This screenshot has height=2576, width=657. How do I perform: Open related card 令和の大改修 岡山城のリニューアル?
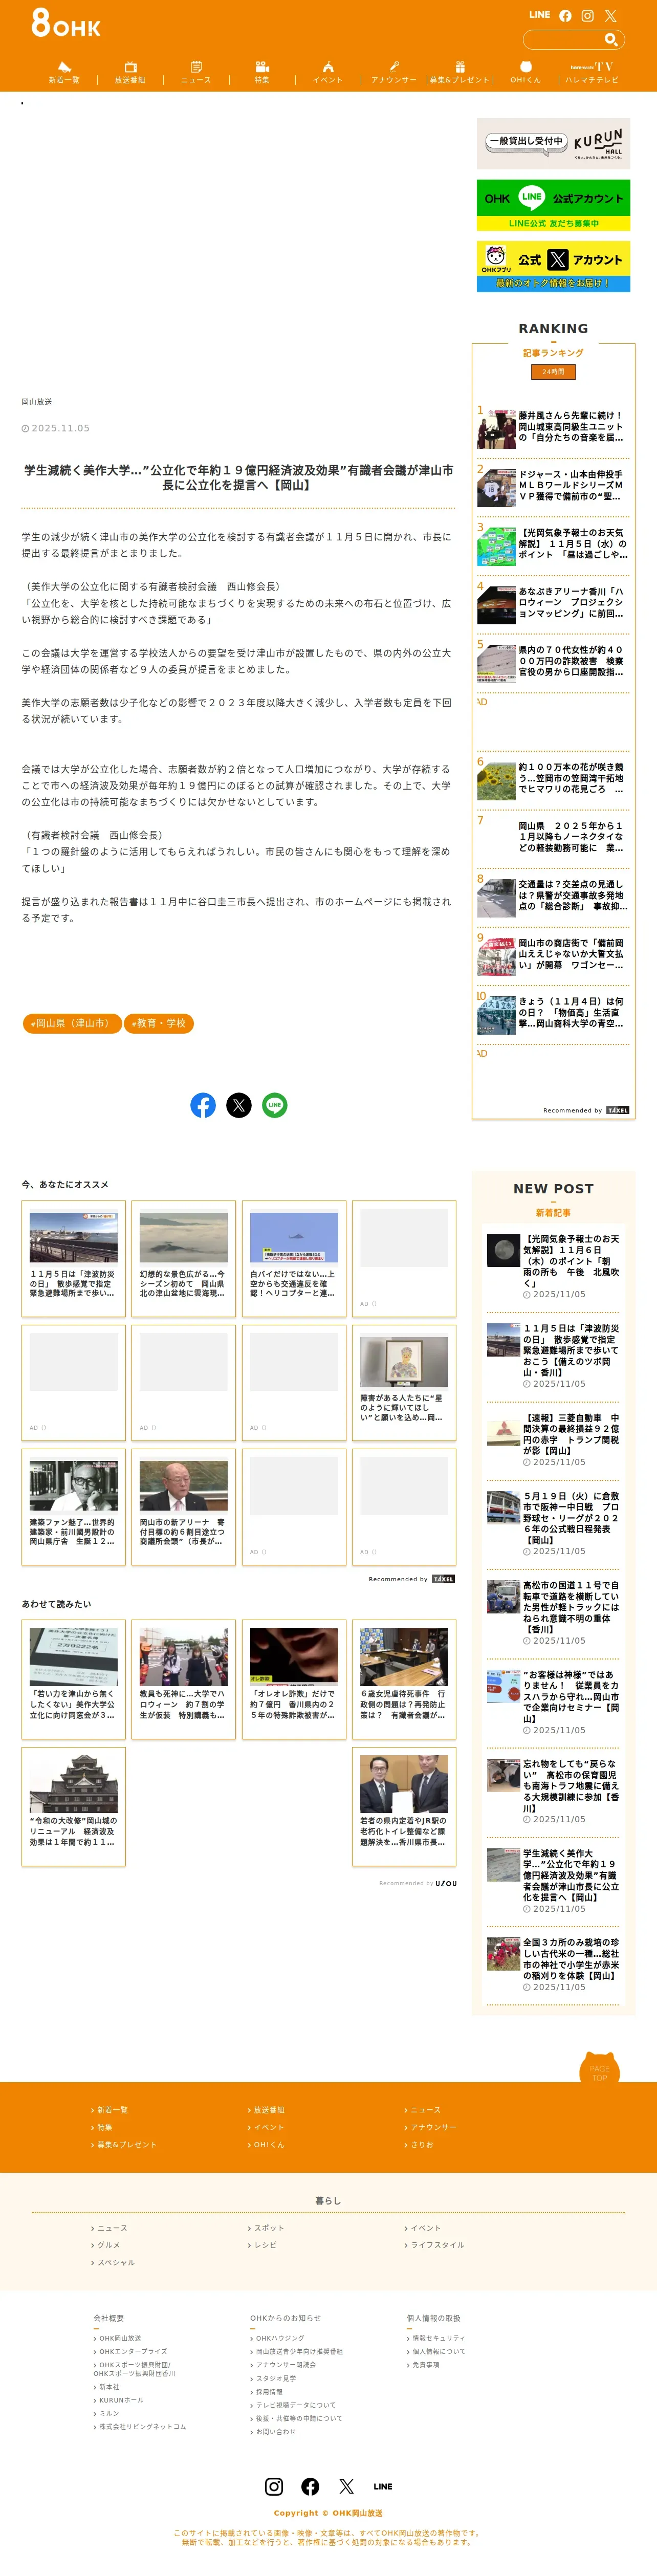(x=74, y=1806)
